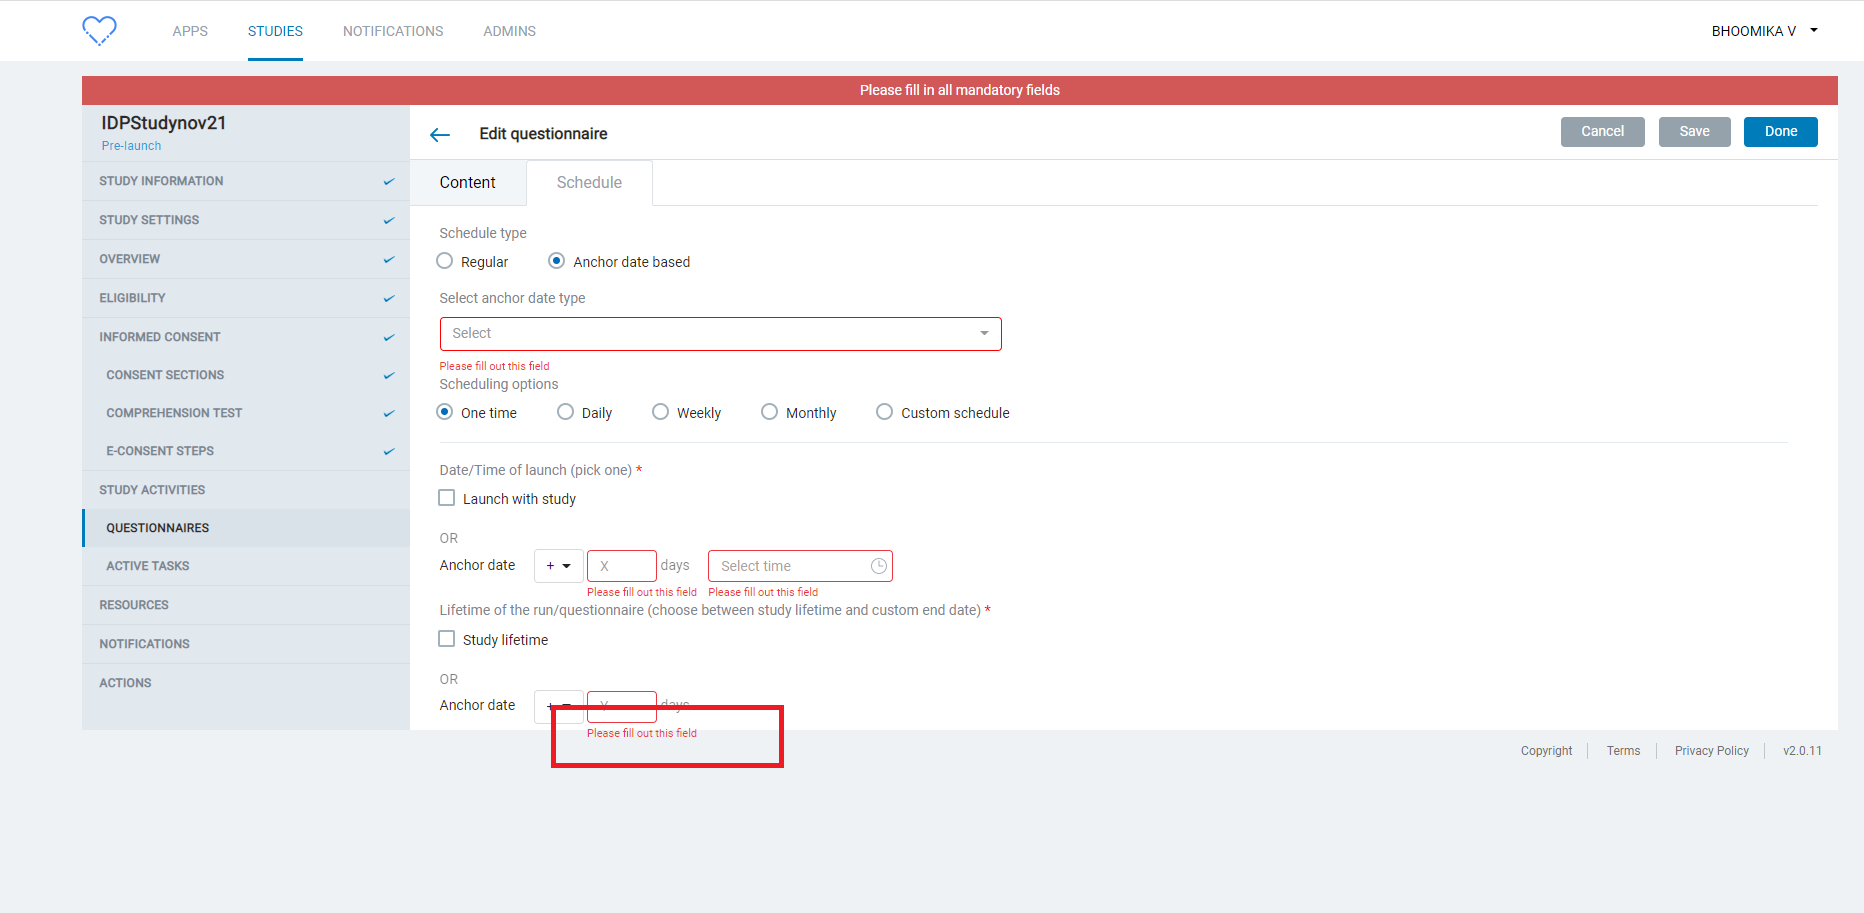1864x913 pixels.
Task: Click the X days input field
Action: pos(621,565)
